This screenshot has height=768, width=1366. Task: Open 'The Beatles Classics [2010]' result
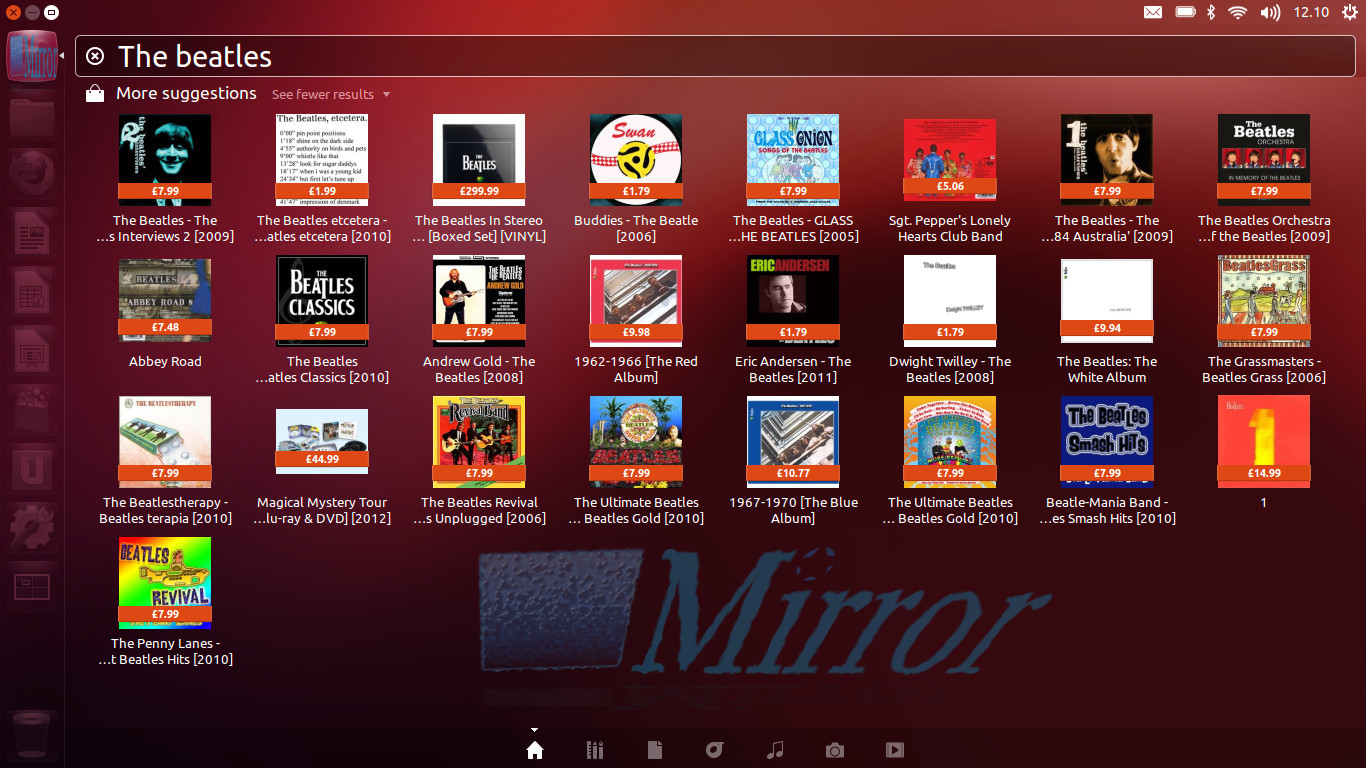[322, 319]
